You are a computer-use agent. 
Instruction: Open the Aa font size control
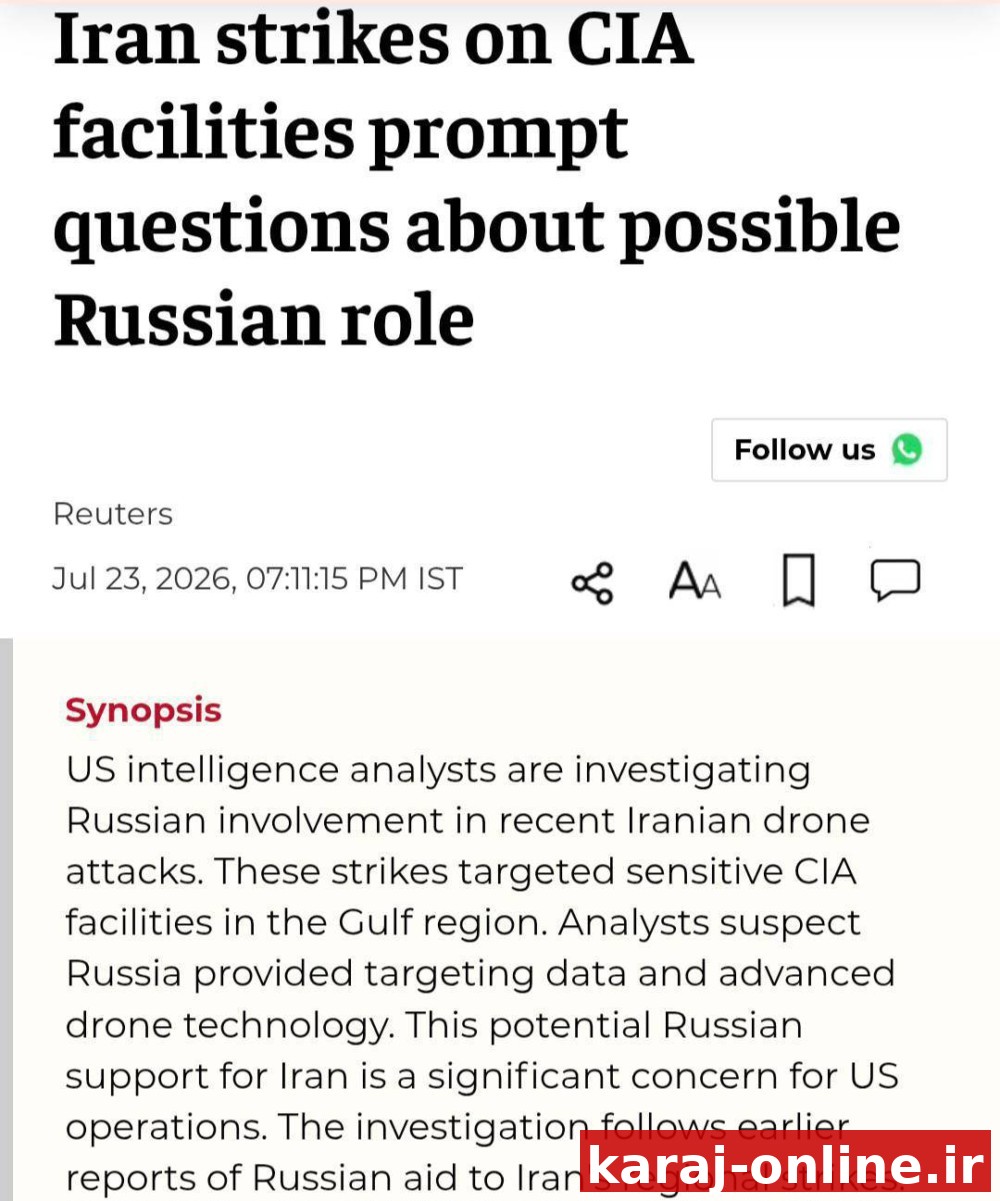(694, 581)
